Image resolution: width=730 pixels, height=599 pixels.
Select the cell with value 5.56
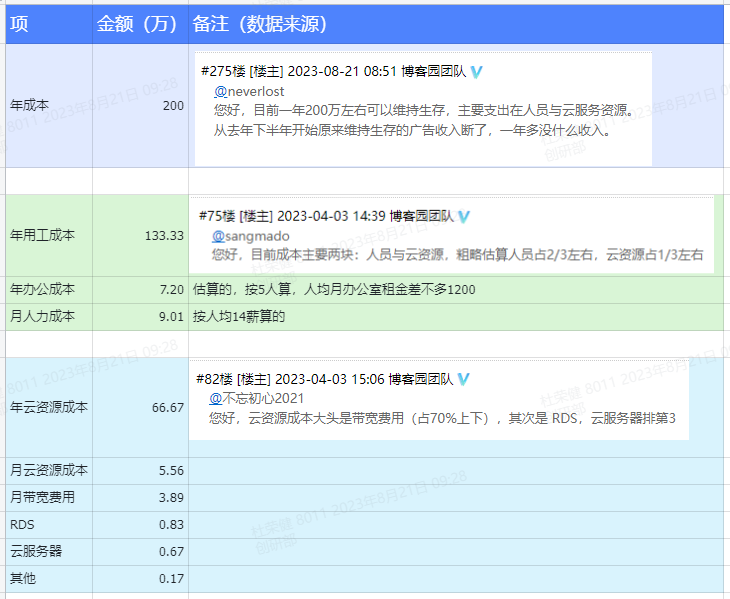point(141,471)
